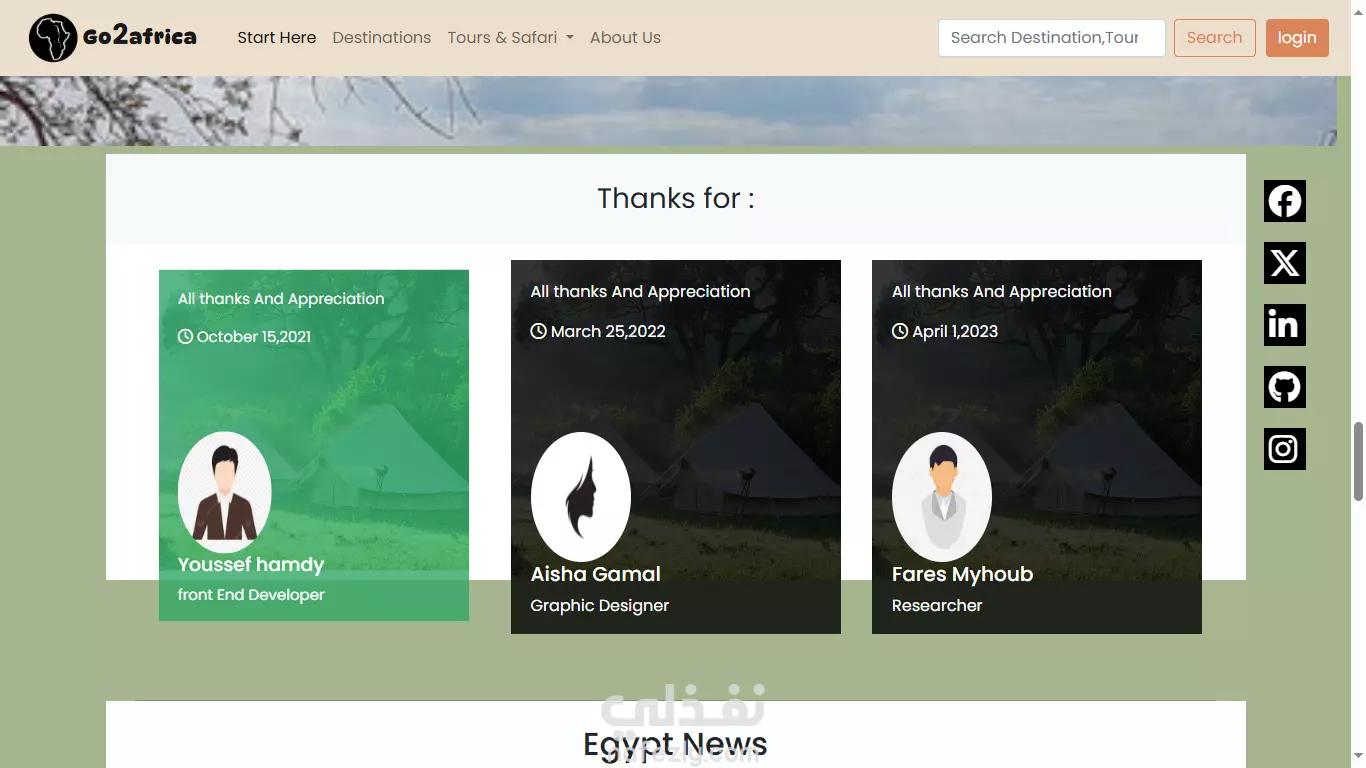The image size is (1366, 768).
Task: Select Aisha Gamal's avatar picture
Action: tap(581, 497)
